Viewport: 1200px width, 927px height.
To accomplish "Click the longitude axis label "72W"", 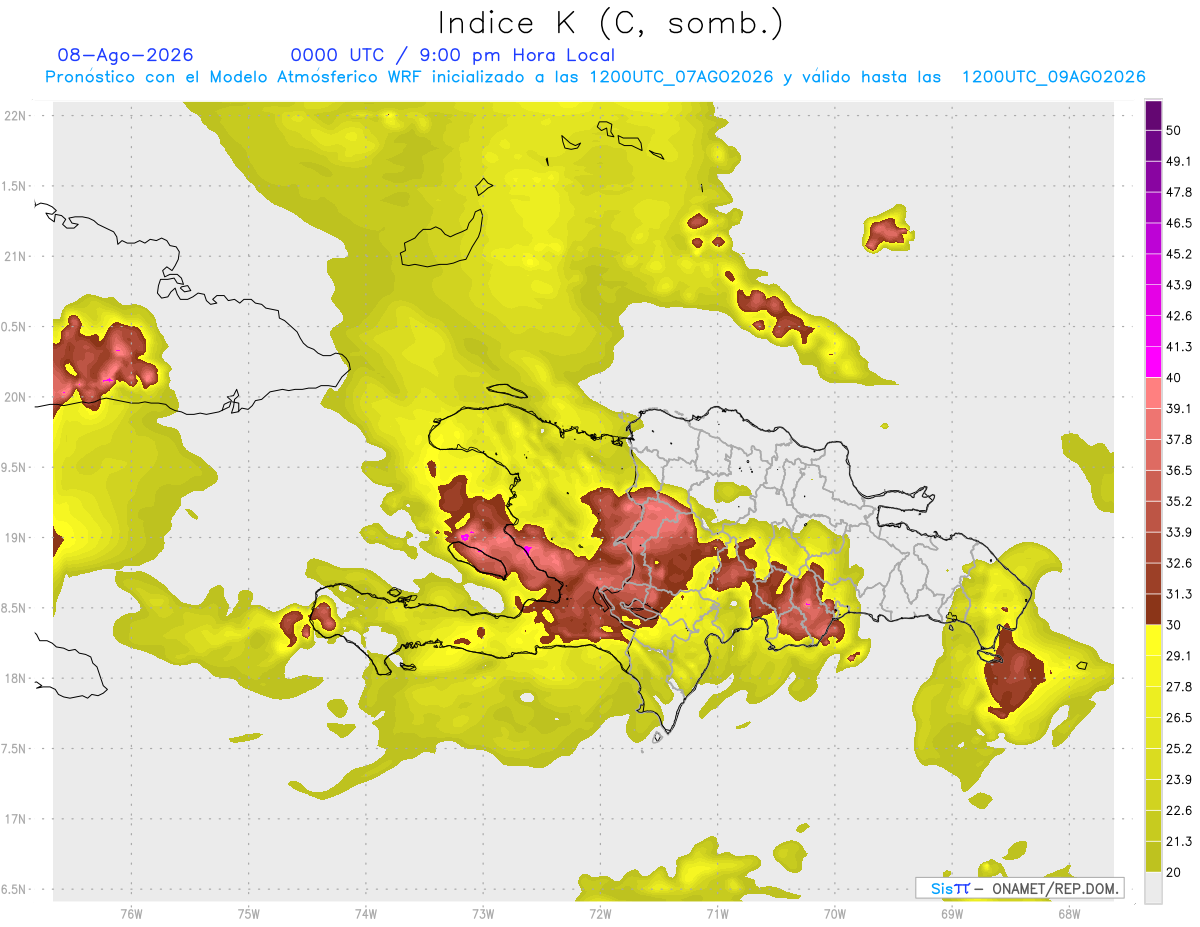I will click(x=600, y=914).
